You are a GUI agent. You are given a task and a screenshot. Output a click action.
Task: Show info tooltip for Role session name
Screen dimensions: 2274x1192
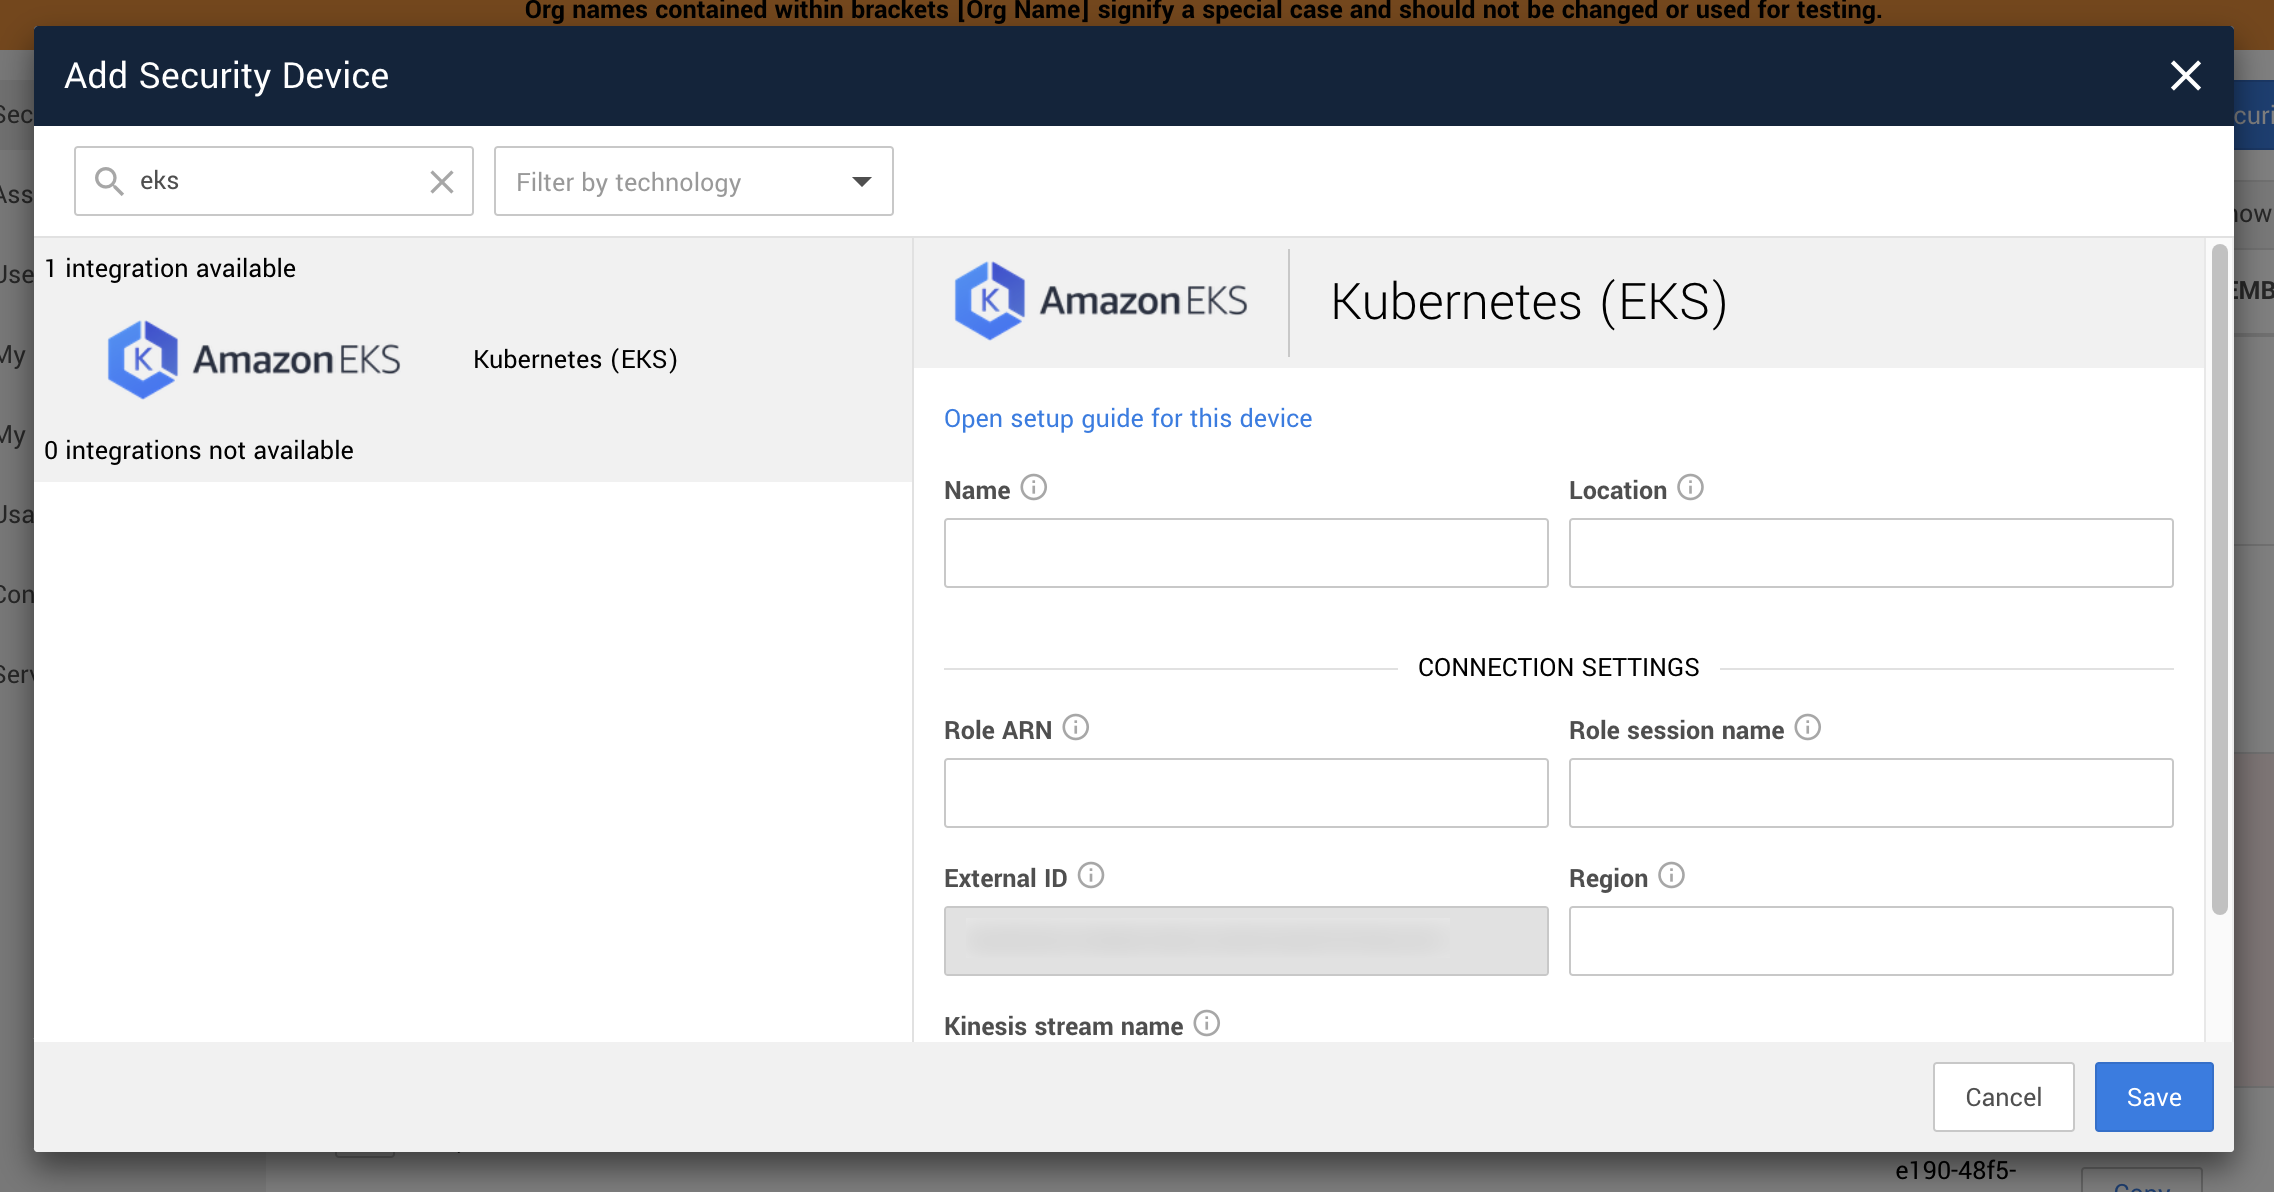pos(1807,727)
